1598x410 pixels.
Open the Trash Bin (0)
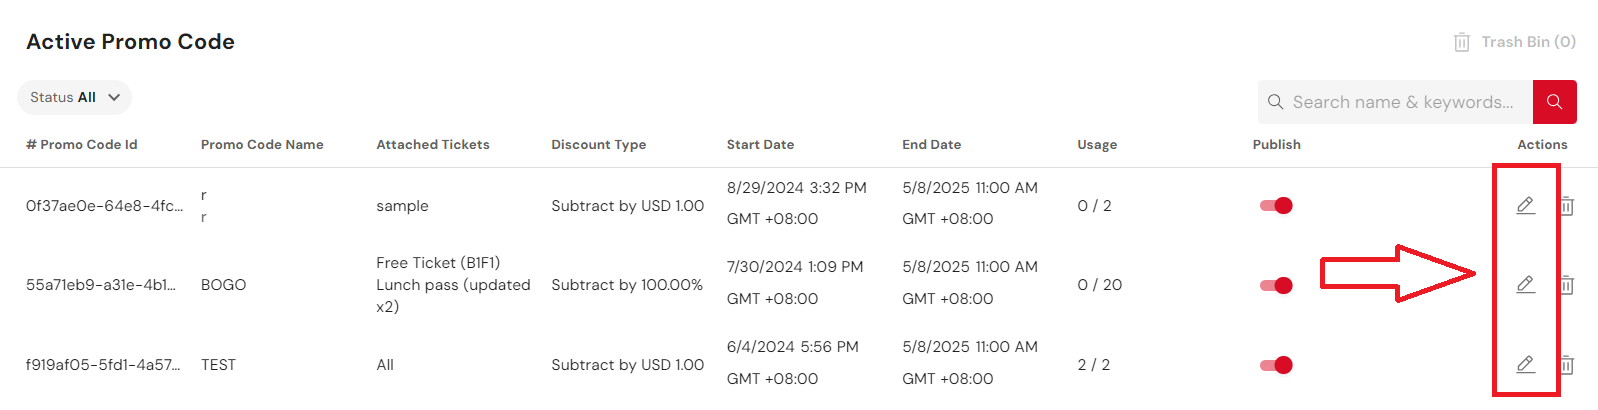[1514, 42]
